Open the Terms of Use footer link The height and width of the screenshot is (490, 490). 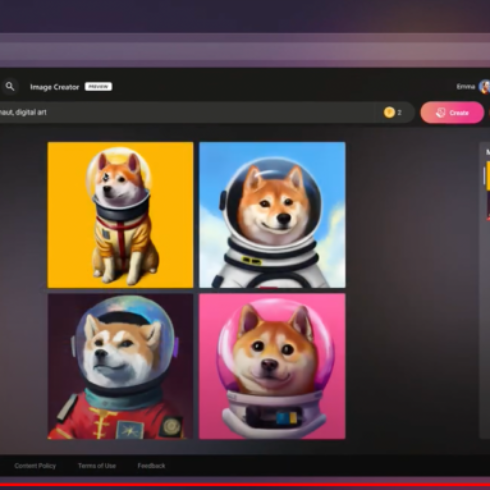coord(97,466)
